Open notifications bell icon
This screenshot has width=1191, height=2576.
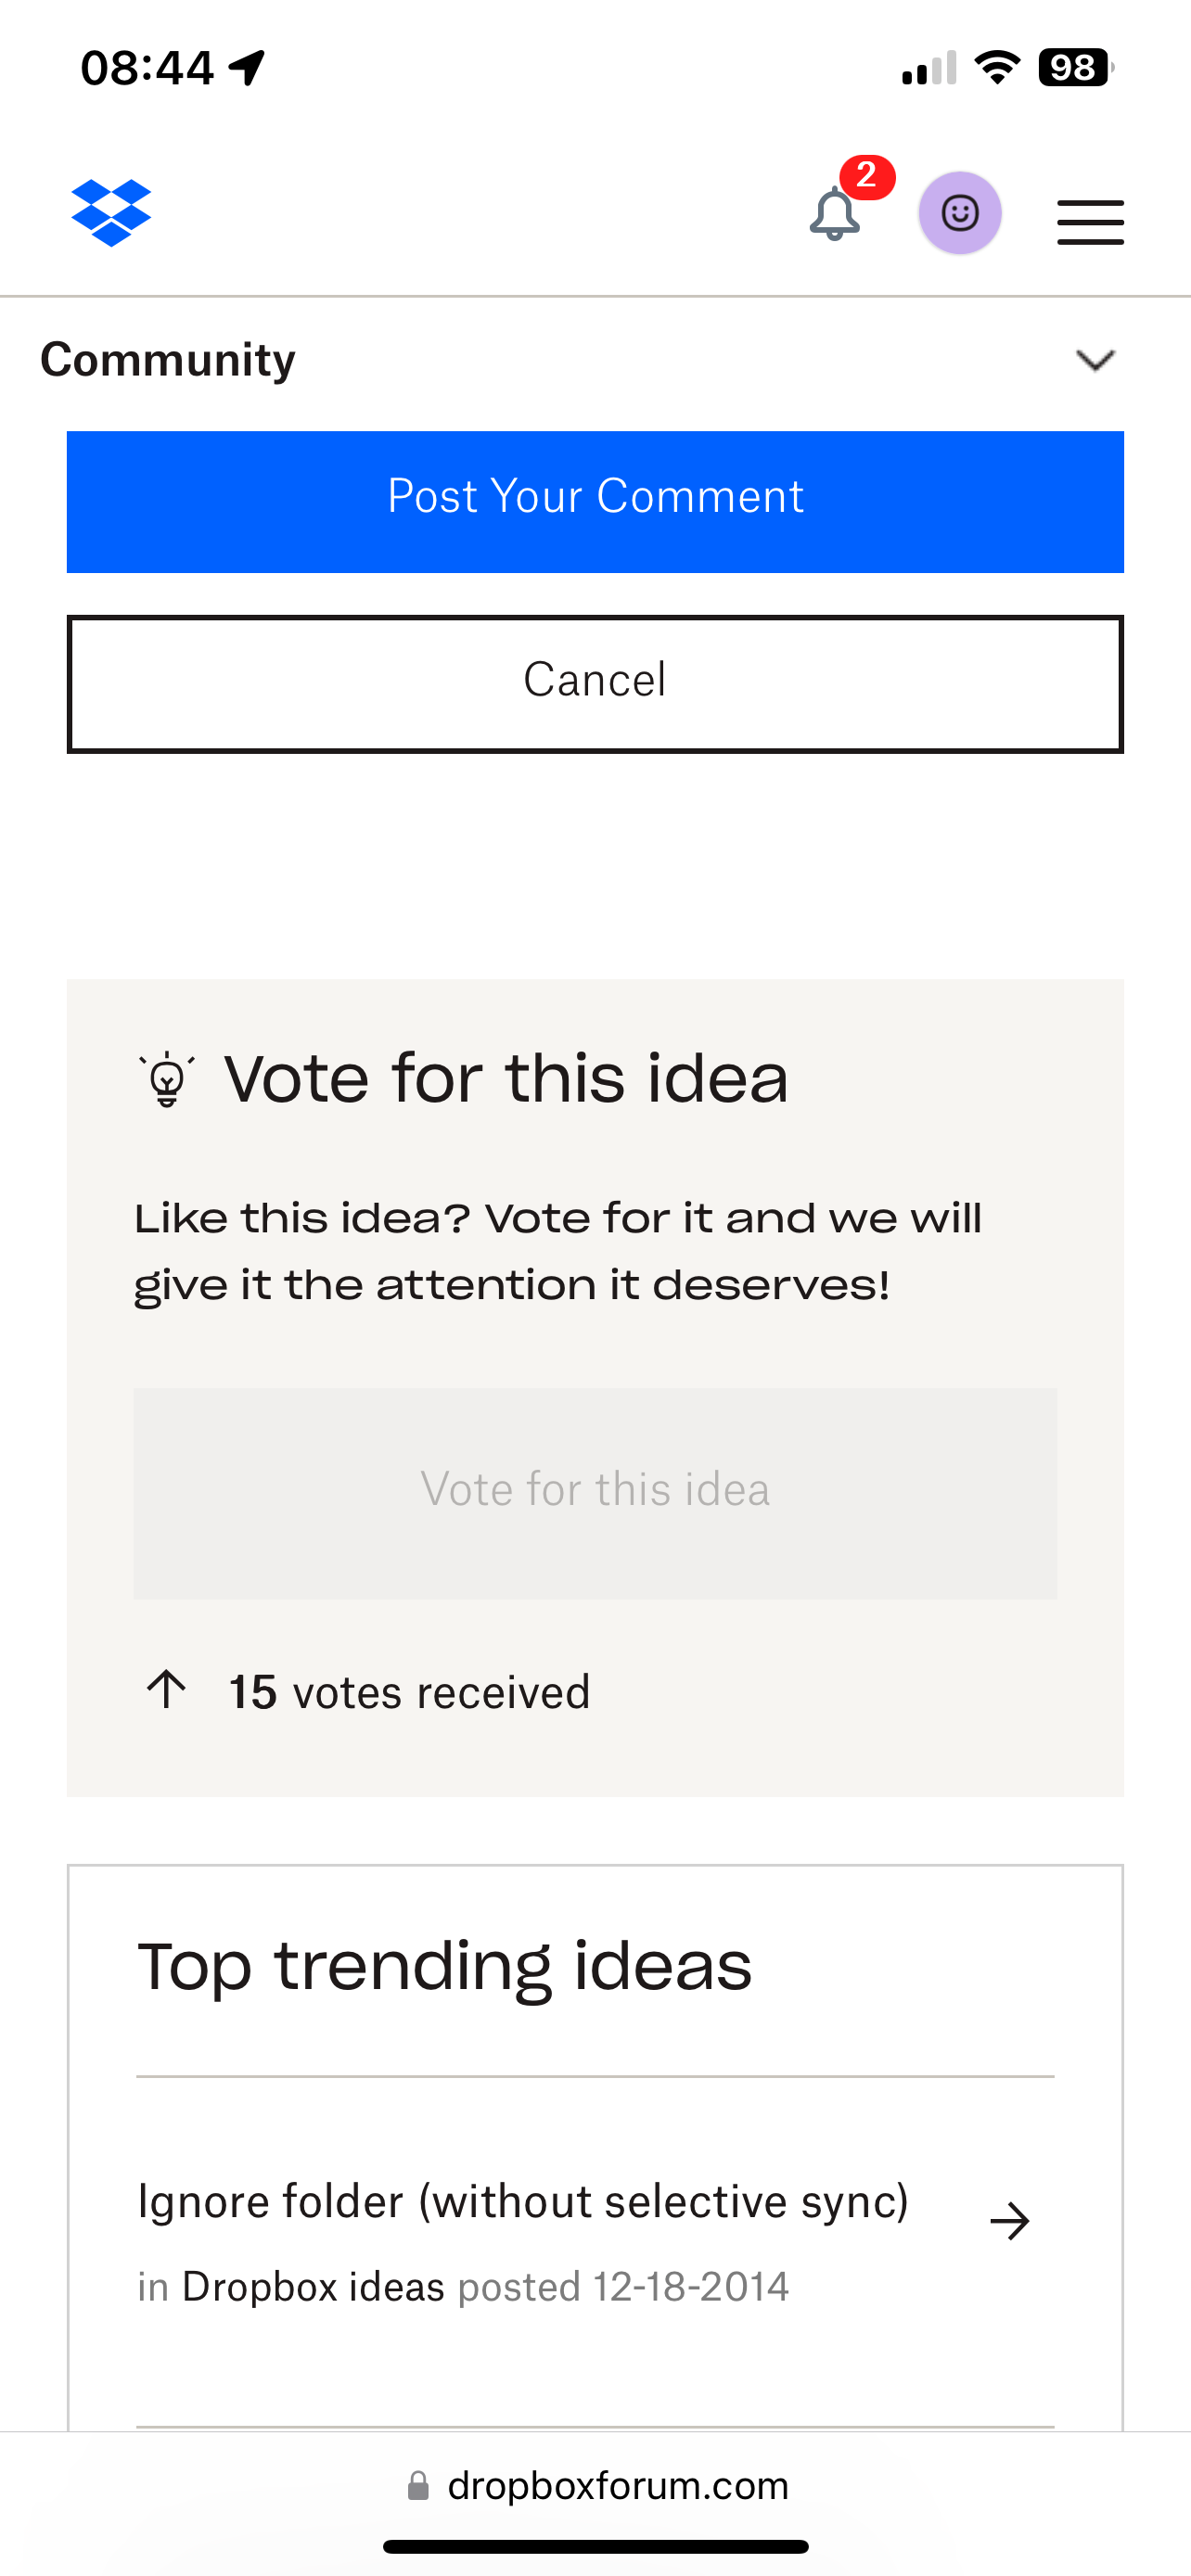[834, 213]
